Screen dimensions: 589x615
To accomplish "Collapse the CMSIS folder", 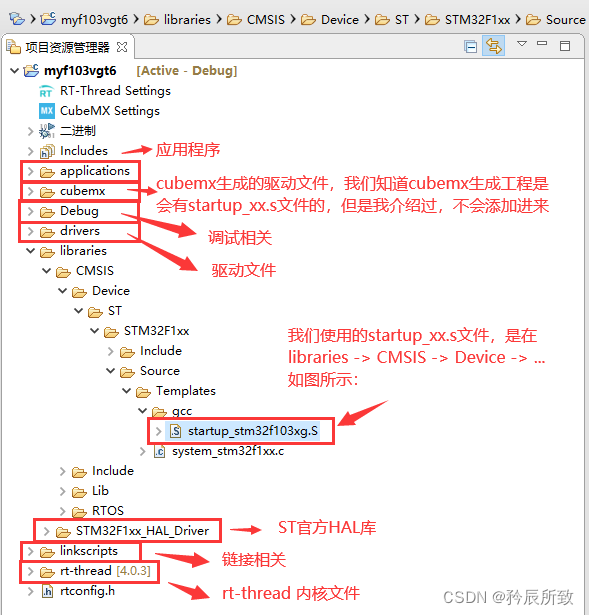I will [x=46, y=271].
